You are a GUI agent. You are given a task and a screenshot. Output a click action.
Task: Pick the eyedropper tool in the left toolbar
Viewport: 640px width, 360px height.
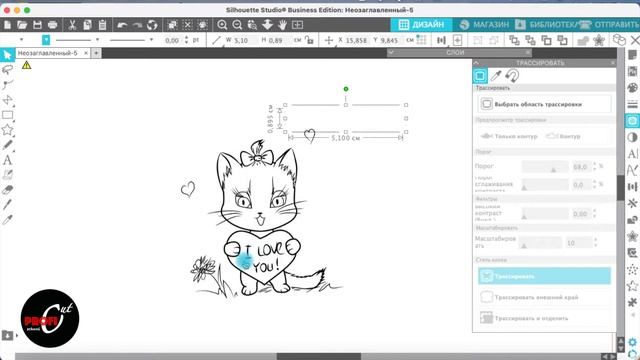click(x=7, y=220)
